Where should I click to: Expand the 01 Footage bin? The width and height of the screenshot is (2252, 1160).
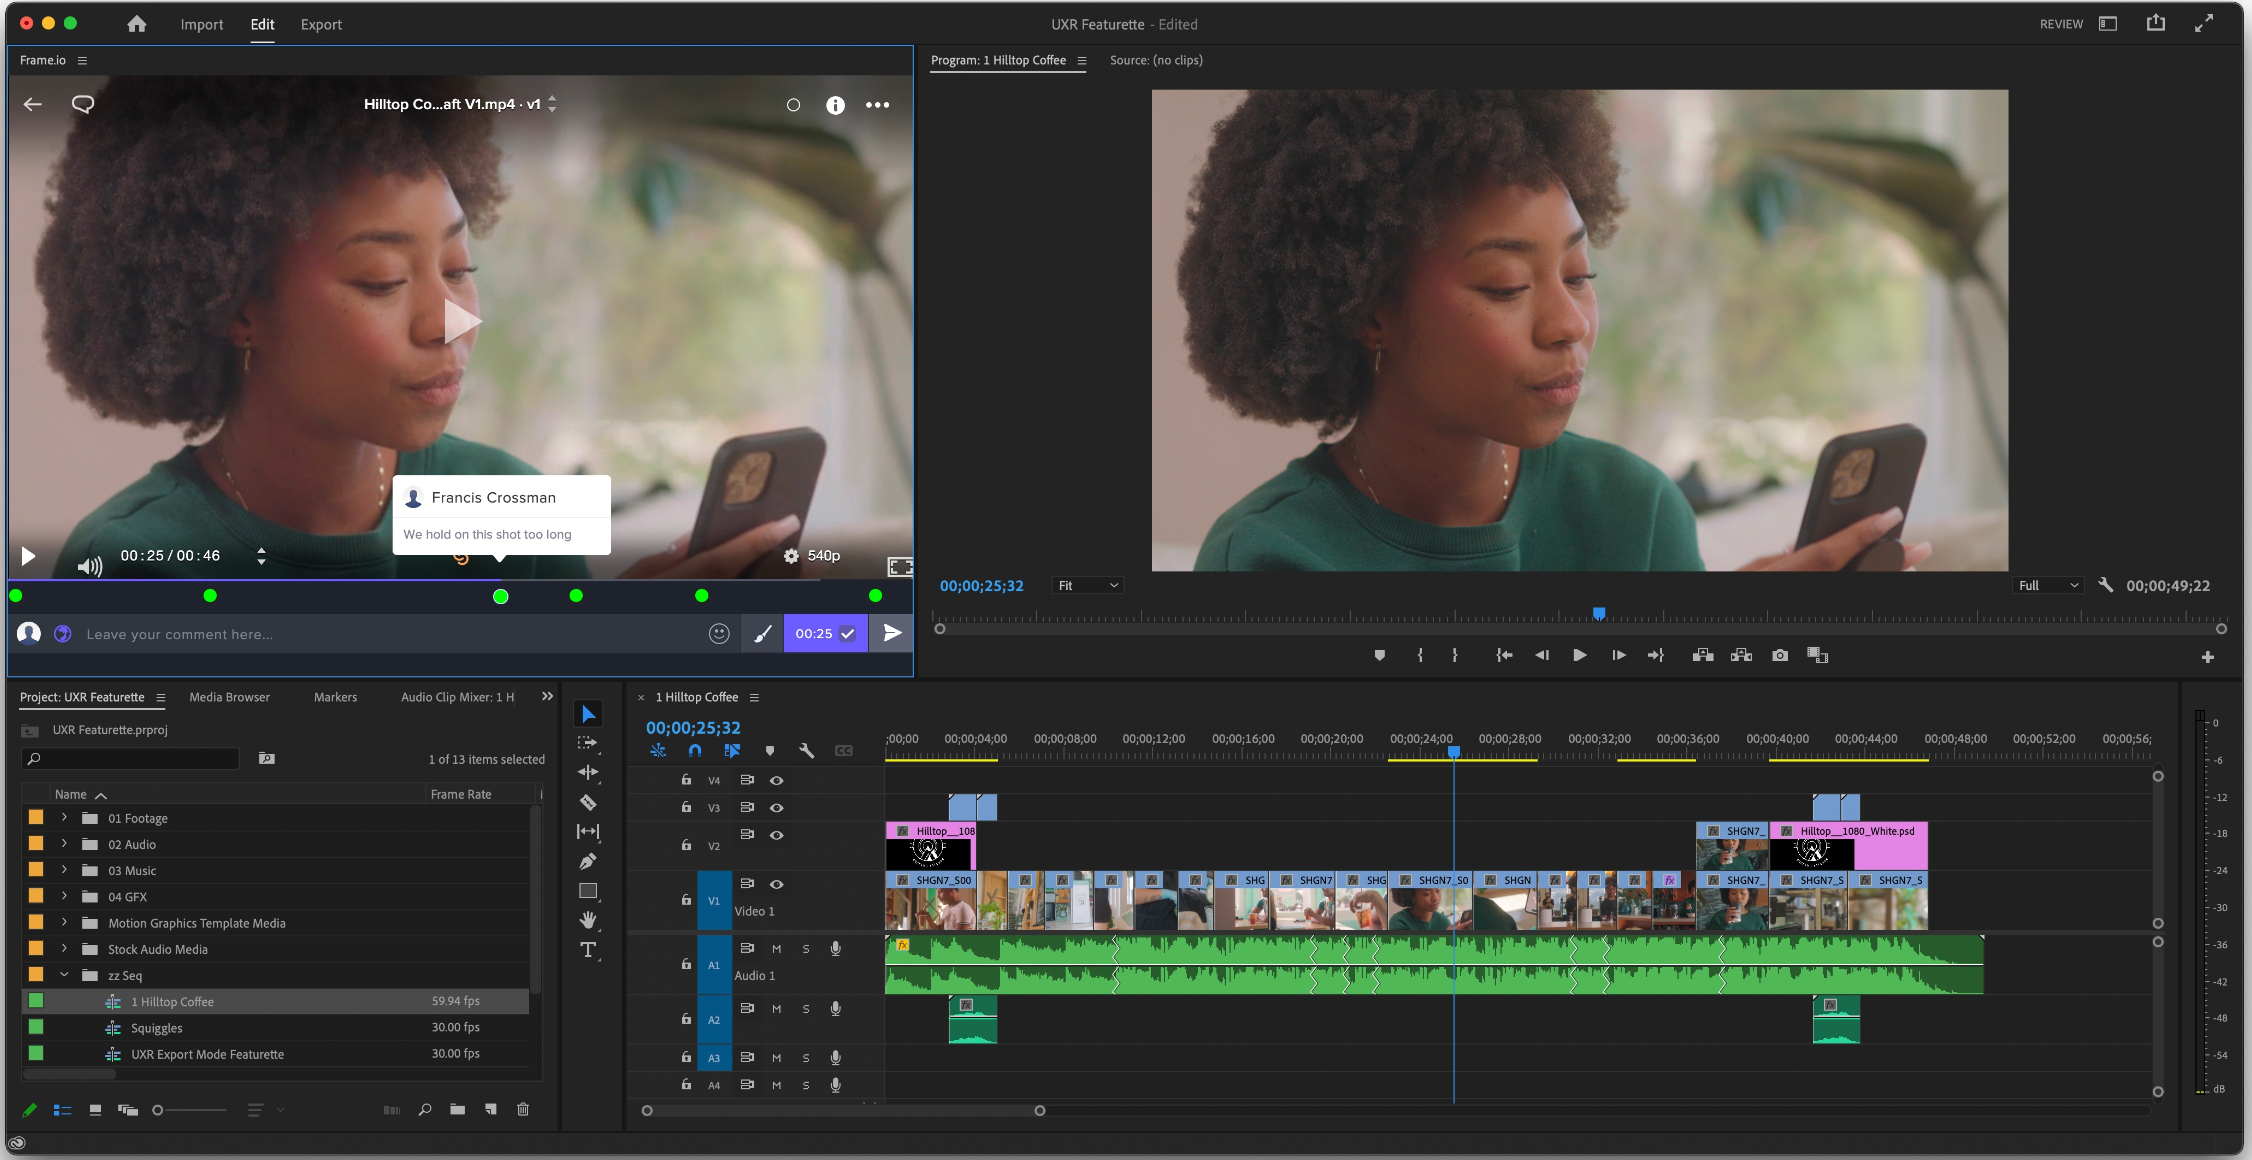[63, 817]
